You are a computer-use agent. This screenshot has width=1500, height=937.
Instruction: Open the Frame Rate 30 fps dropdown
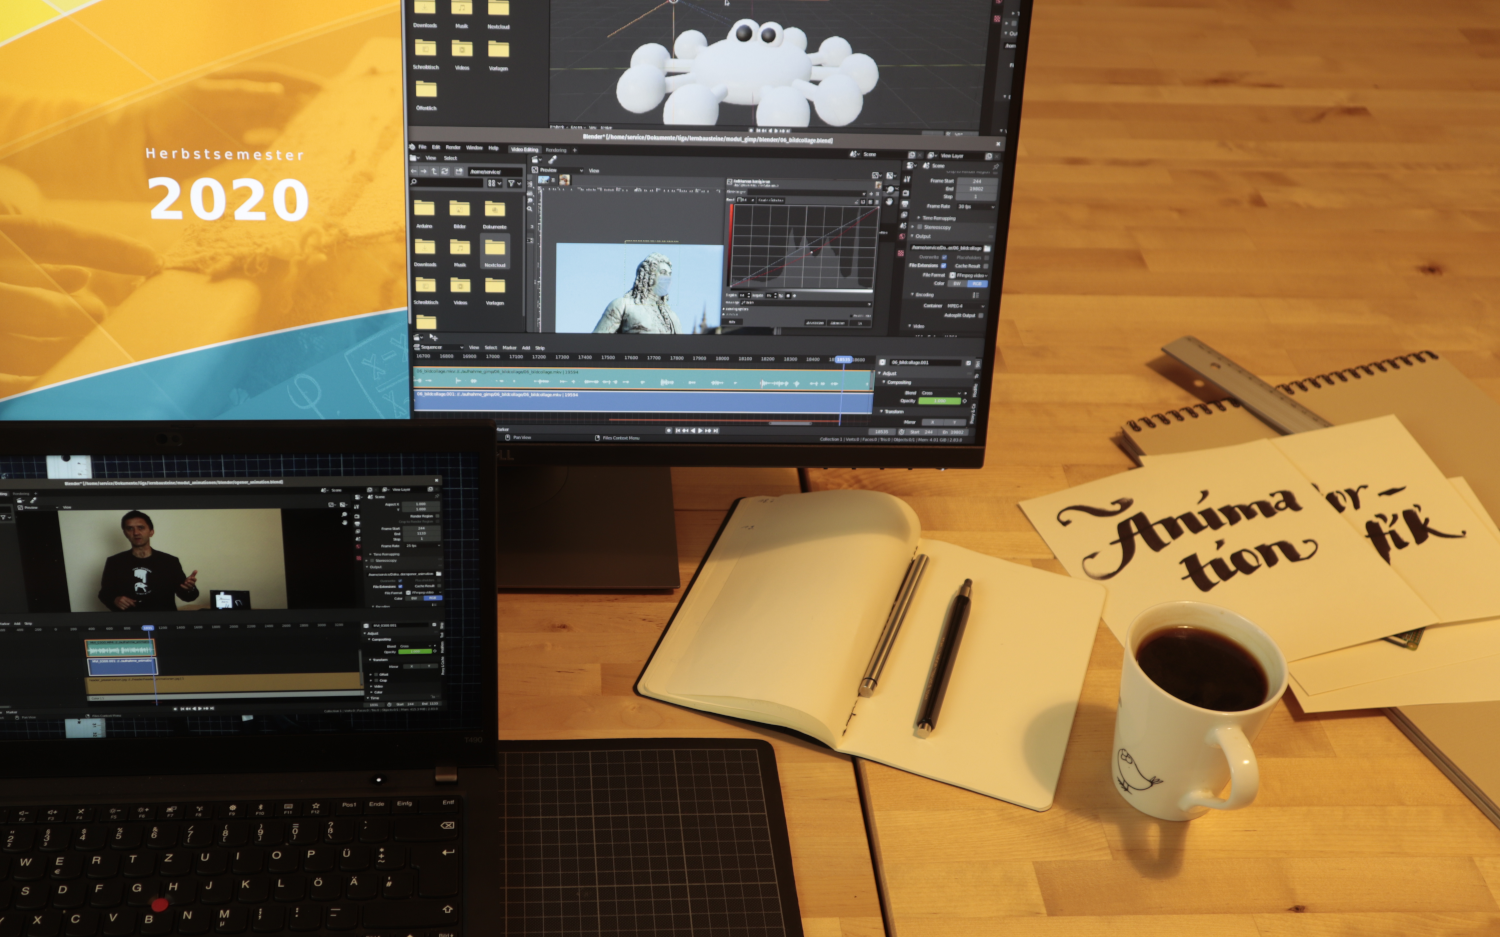pos(976,206)
